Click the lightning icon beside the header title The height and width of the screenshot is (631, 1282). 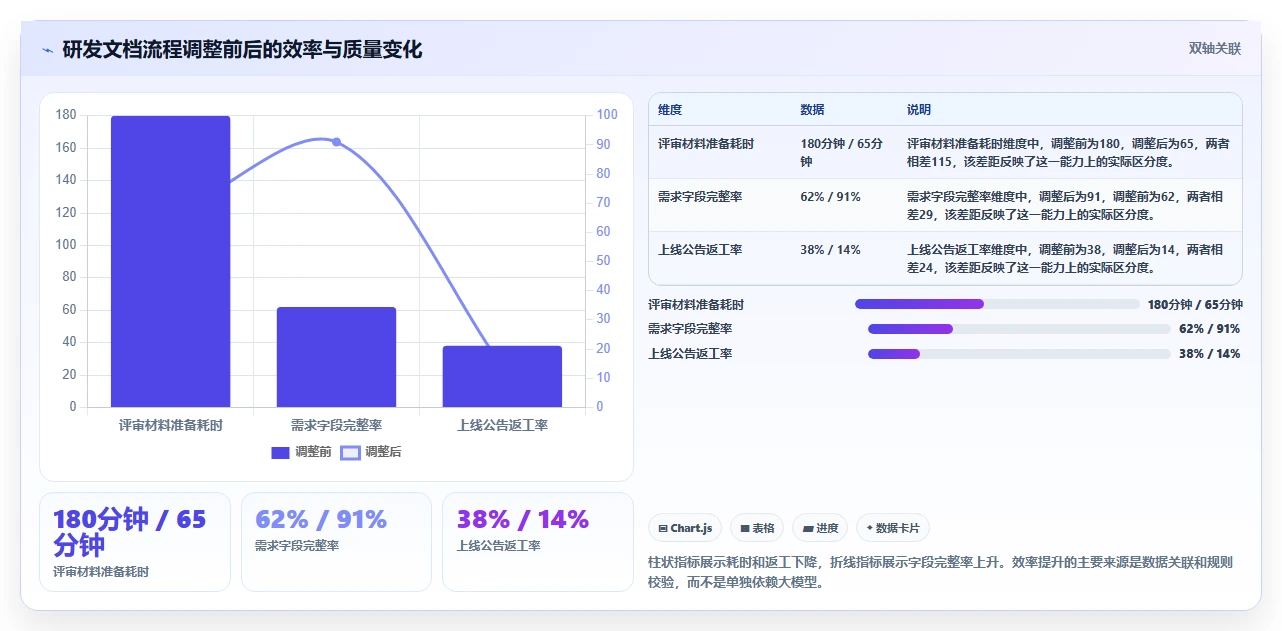pos(47,50)
